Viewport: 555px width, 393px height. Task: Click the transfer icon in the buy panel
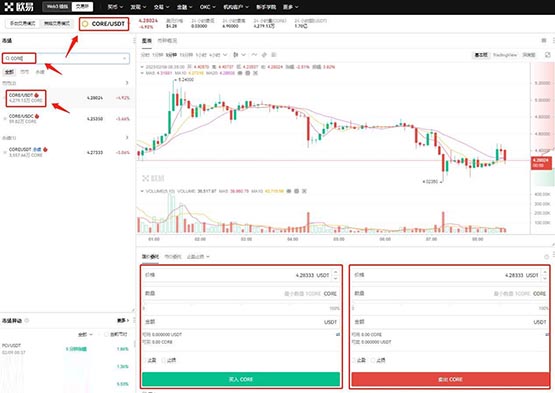(338, 334)
